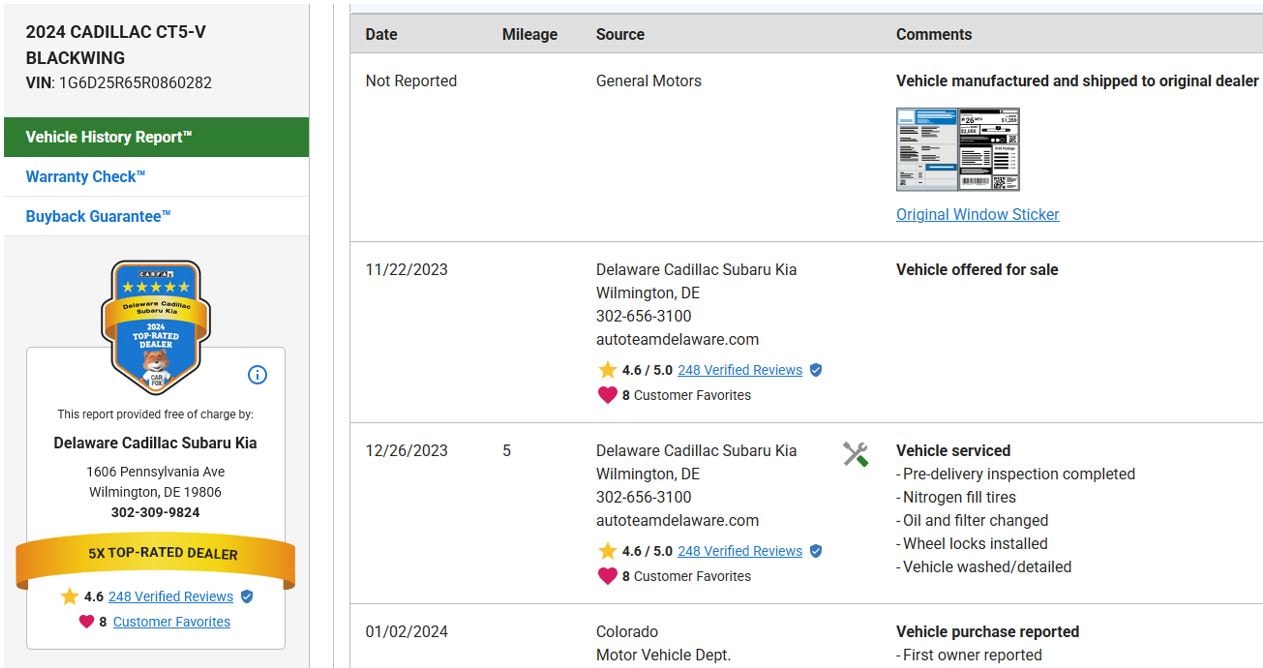Viewport: 1263px width, 668px height.
Task: Click the Top-Rated Dealer CARFAX badge
Action: [155, 327]
